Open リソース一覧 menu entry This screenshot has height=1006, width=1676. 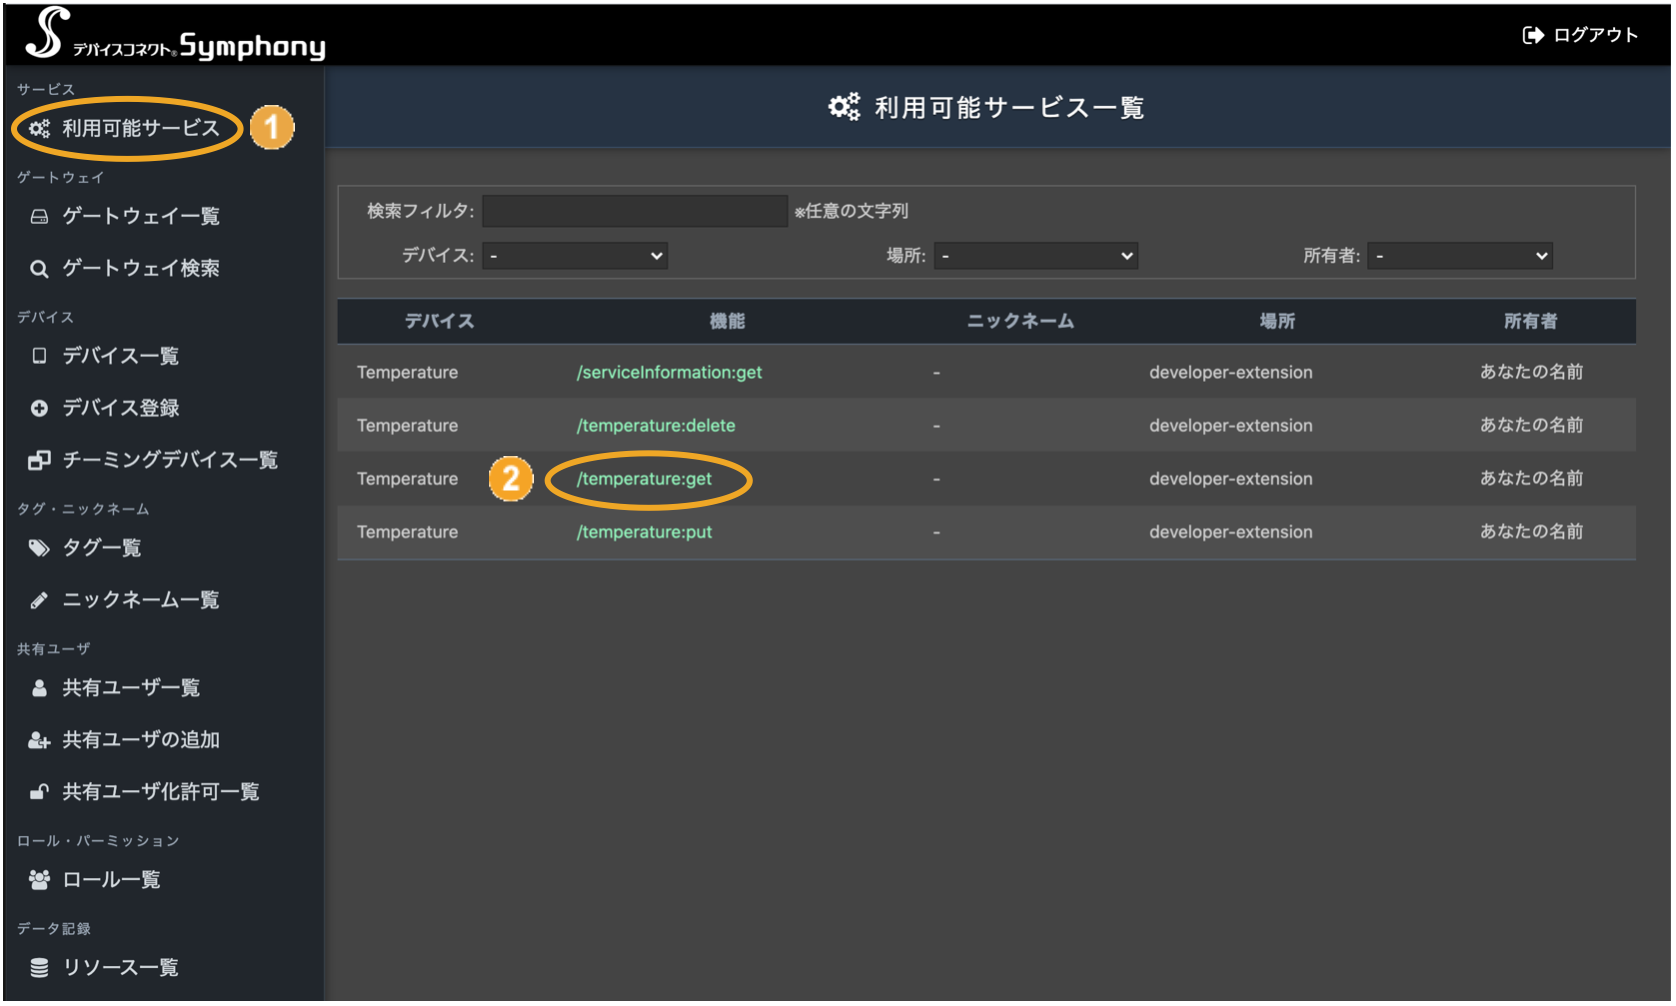tap(121, 968)
